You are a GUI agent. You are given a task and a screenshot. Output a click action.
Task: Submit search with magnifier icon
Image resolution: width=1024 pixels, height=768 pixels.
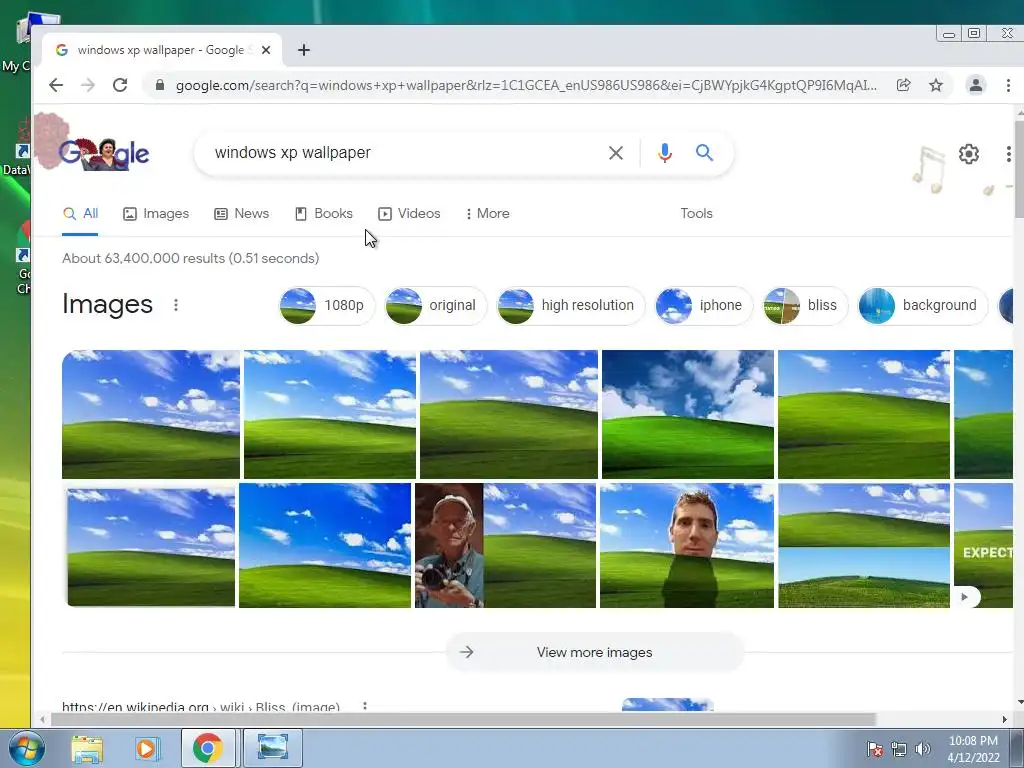coord(704,153)
